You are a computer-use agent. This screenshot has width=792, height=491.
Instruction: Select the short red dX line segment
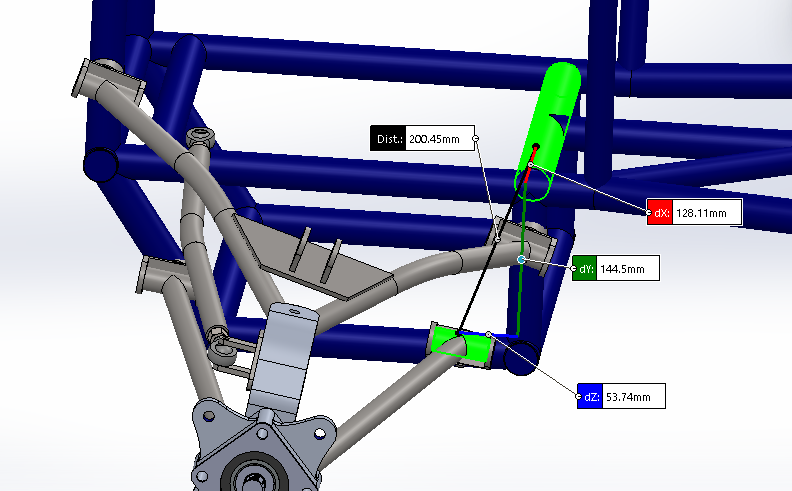pos(530,157)
